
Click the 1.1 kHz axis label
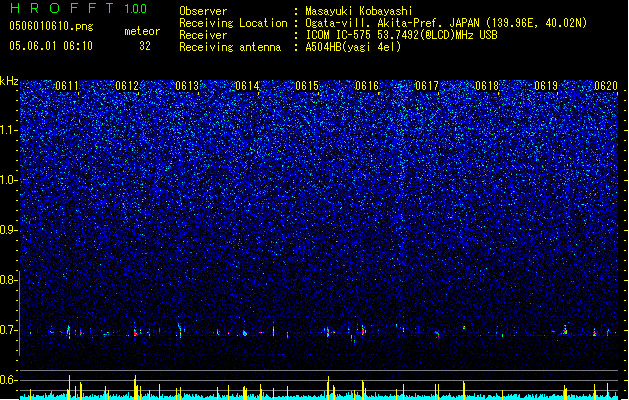[9, 130]
